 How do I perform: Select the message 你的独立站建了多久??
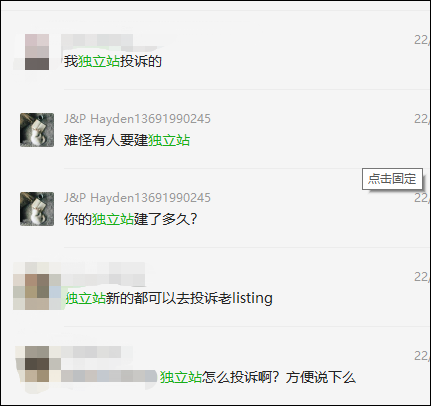point(131,219)
